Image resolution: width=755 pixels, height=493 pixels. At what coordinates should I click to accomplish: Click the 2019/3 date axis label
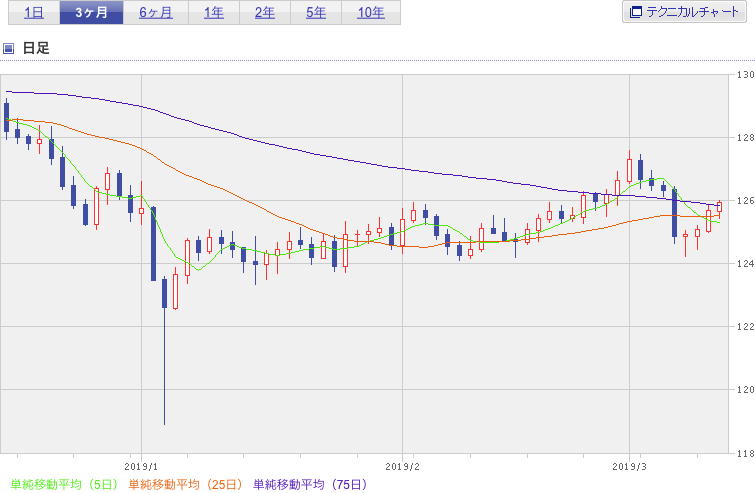click(629, 467)
